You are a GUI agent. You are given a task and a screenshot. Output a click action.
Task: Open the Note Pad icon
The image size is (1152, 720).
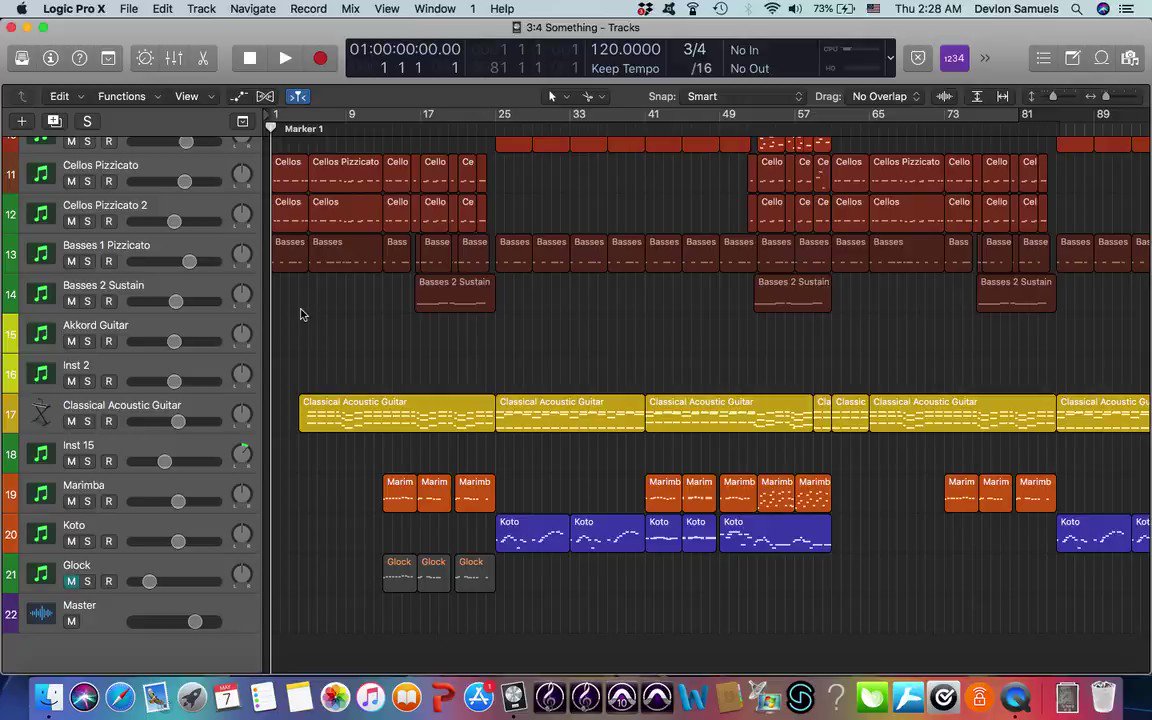coord(1072,58)
